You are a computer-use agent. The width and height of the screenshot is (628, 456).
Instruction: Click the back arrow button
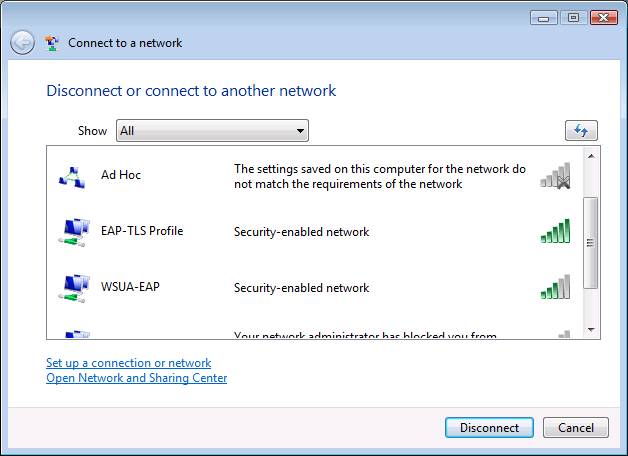tap(22, 42)
